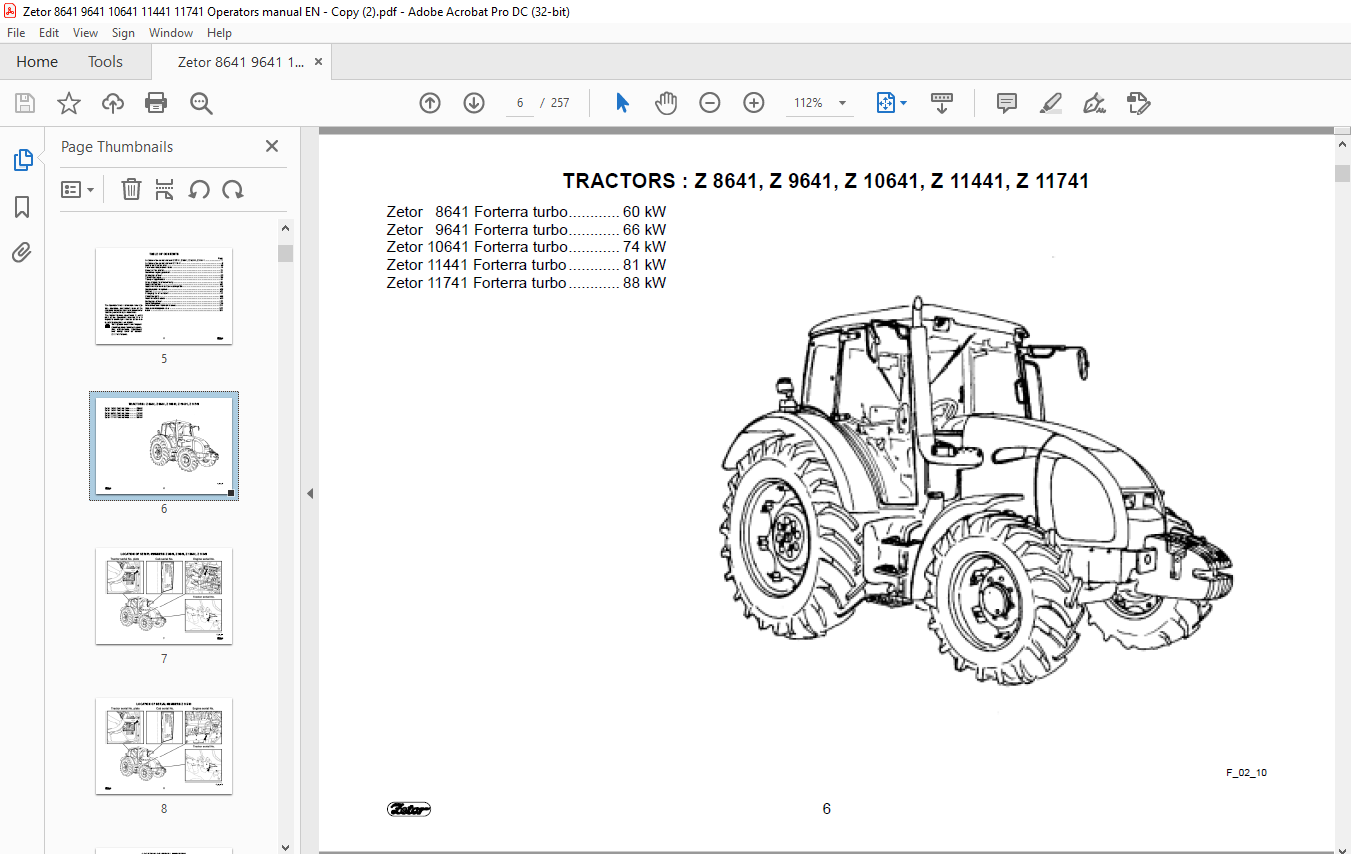Open the Sign document pen tool
Viewport: 1351px width, 854px height.
pyautogui.click(x=1095, y=103)
